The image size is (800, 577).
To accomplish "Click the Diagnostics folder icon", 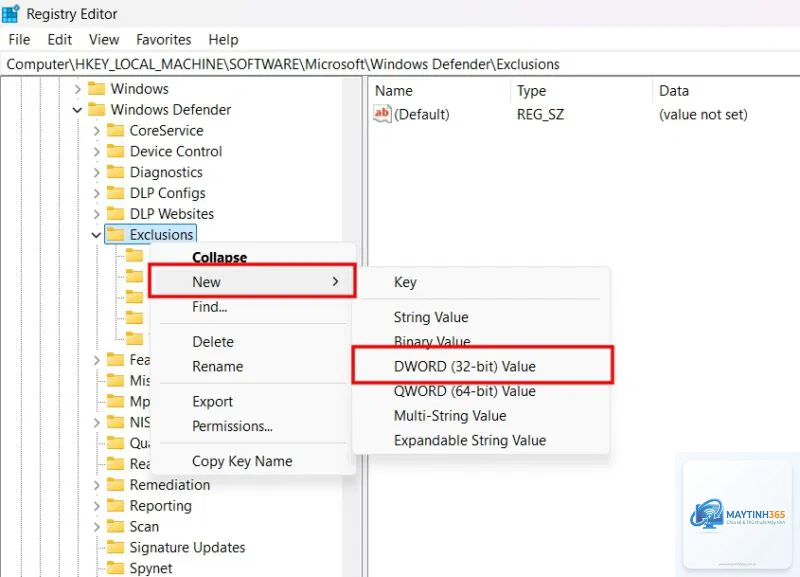I will click(115, 172).
